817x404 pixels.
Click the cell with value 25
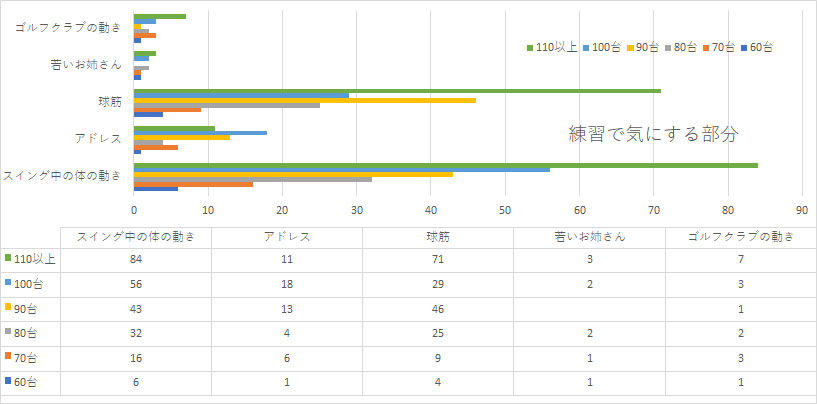(438, 334)
